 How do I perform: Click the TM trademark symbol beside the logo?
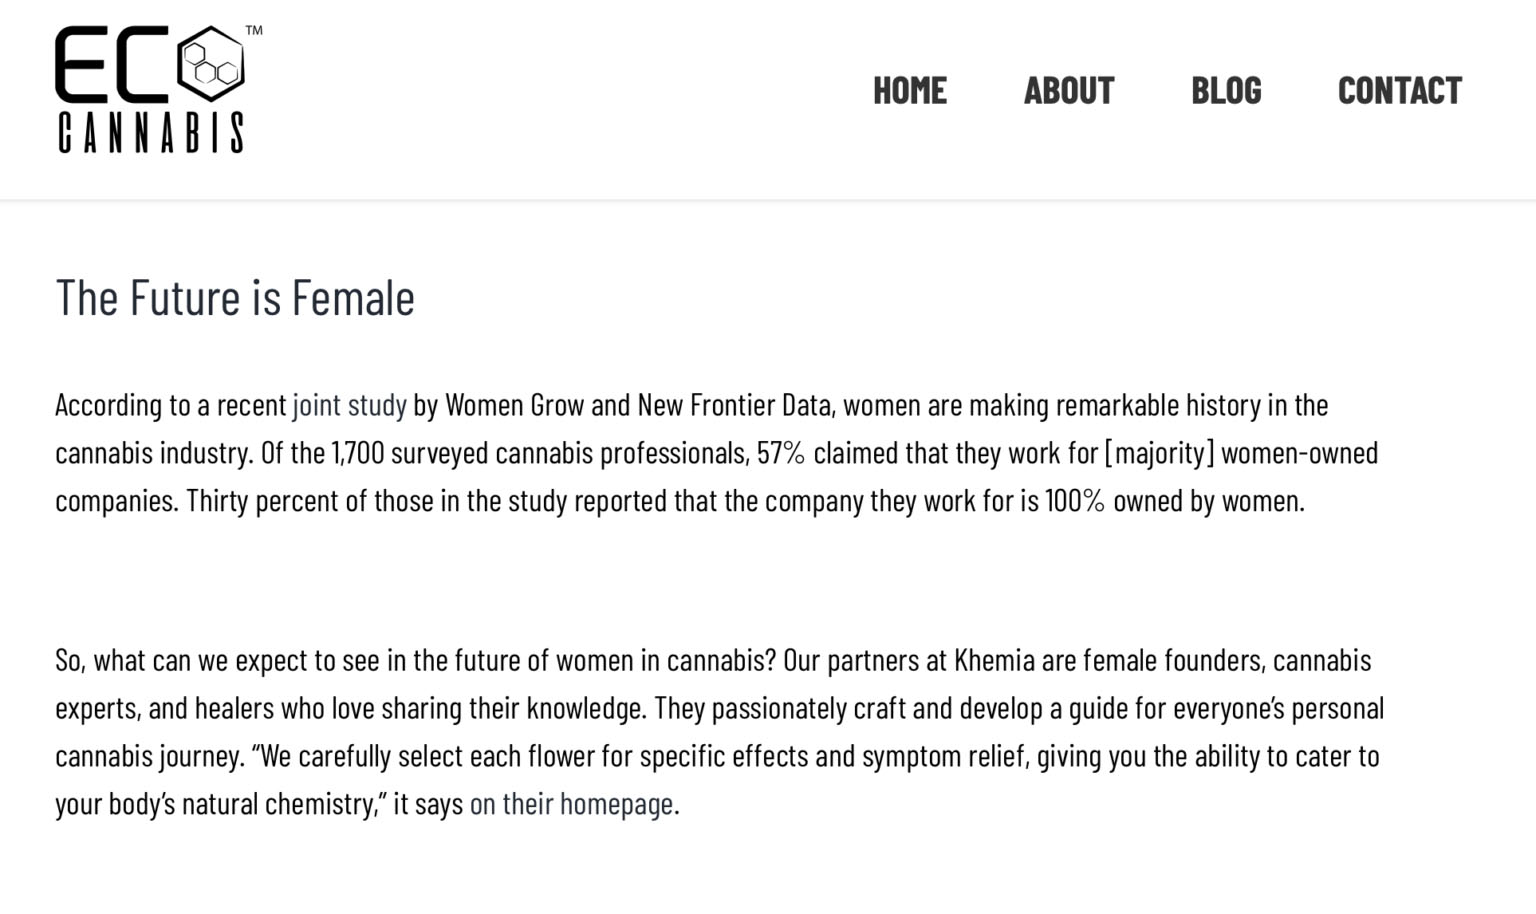click(254, 30)
